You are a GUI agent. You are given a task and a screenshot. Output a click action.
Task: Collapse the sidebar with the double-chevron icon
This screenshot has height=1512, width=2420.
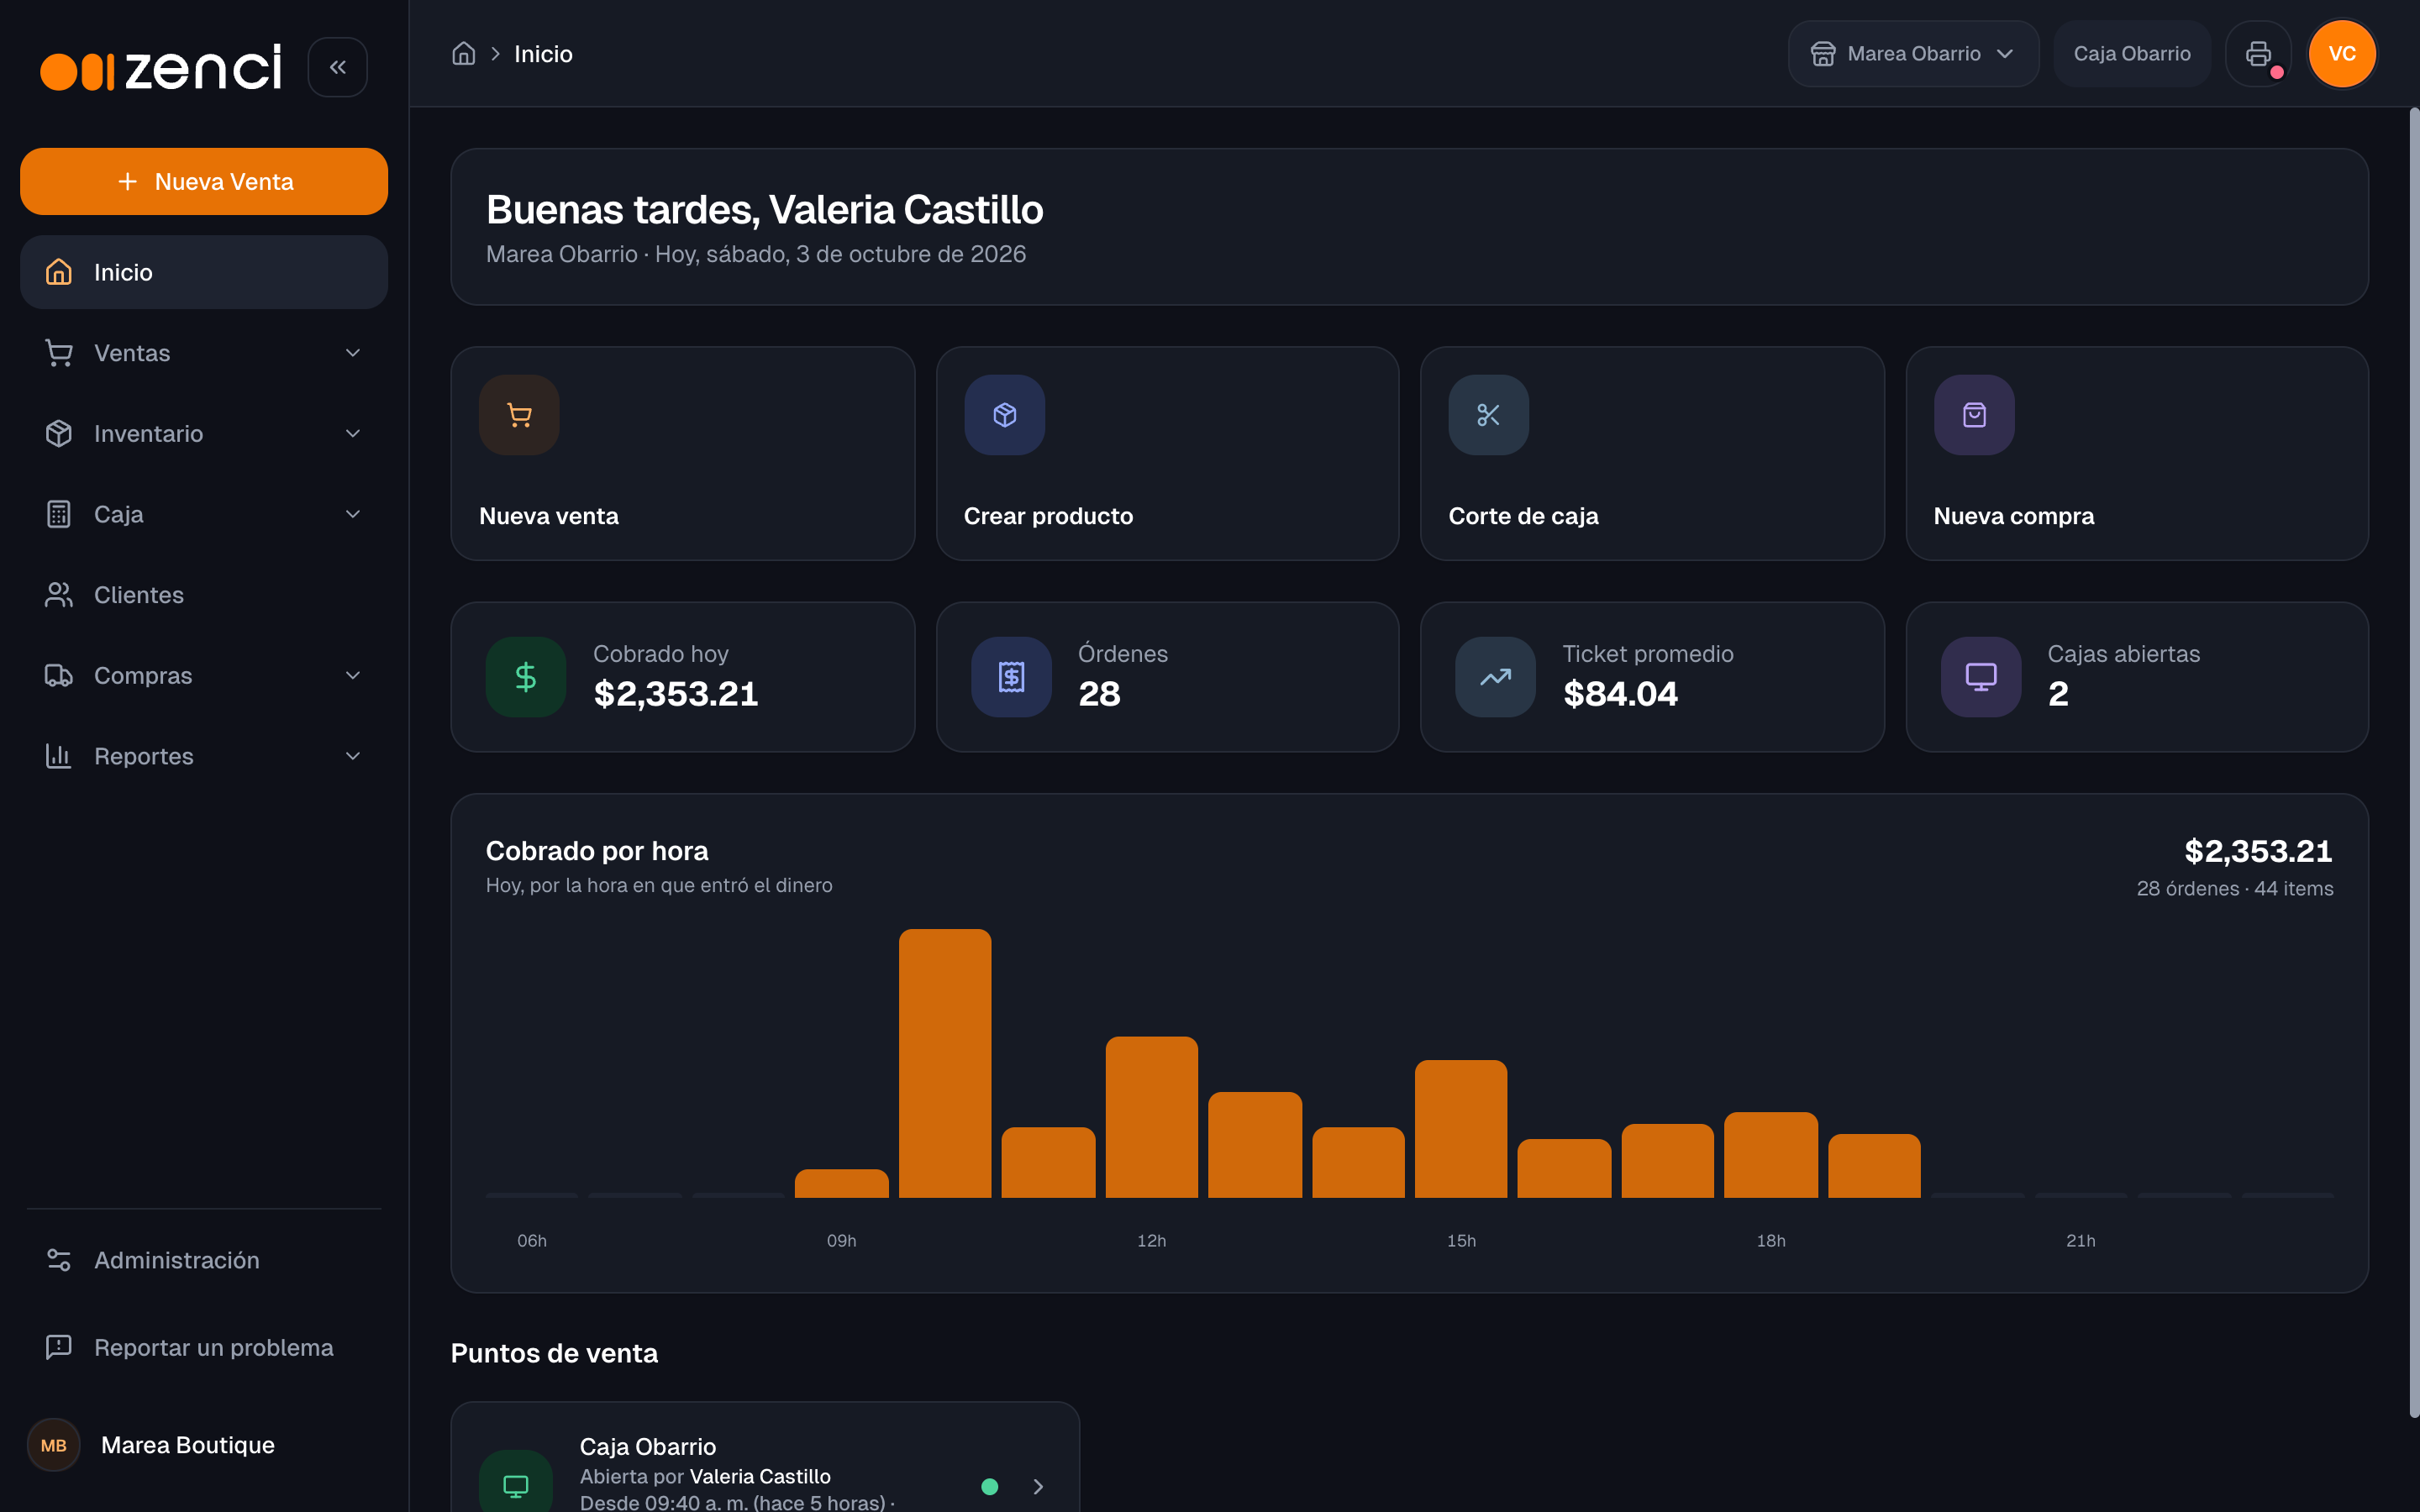pyautogui.click(x=337, y=67)
